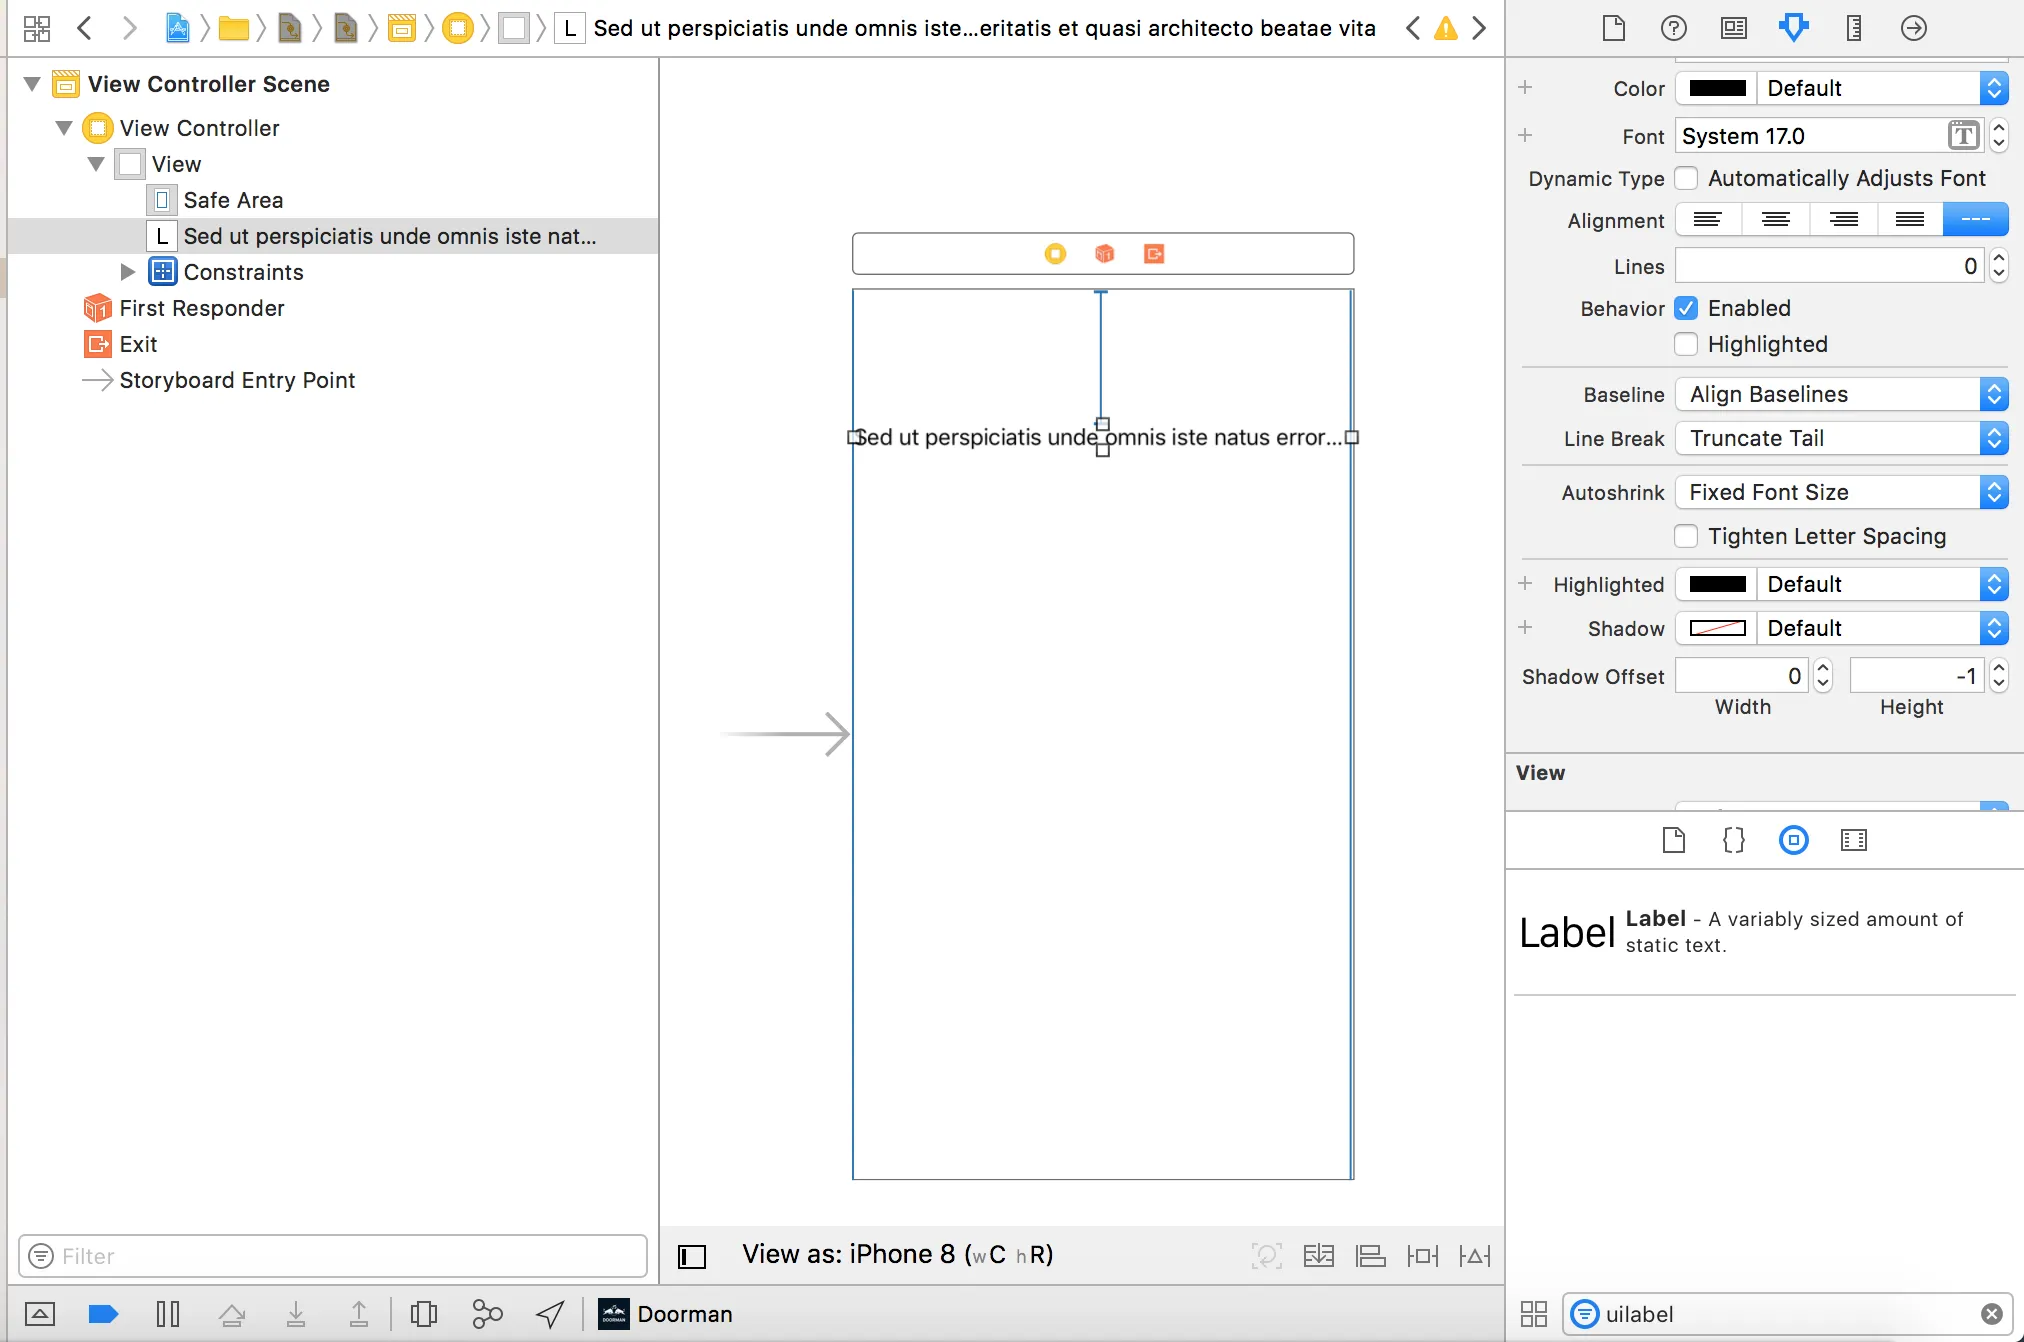Show the Object library tab
2024x1342 pixels.
[1793, 840]
